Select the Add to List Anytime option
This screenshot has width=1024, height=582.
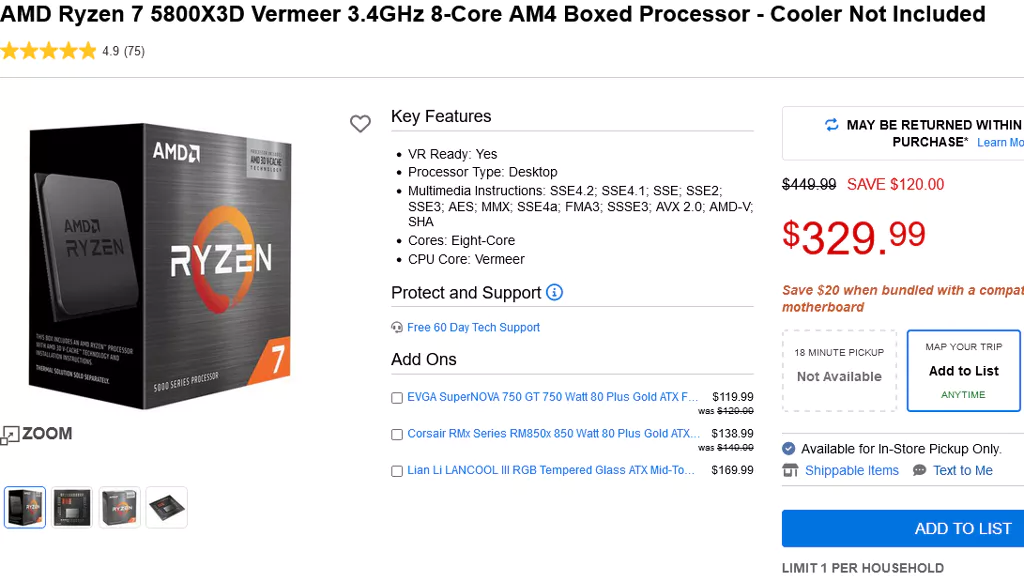963,371
